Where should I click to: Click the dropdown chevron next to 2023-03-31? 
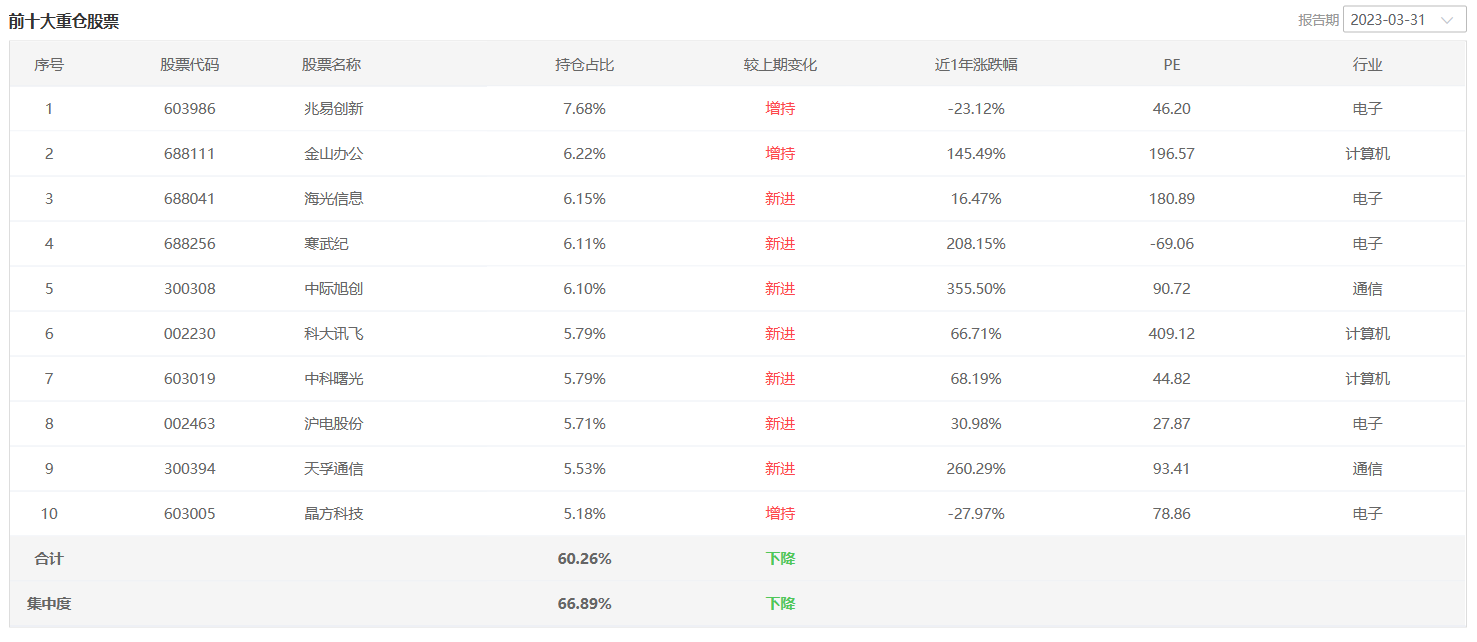(1447, 20)
